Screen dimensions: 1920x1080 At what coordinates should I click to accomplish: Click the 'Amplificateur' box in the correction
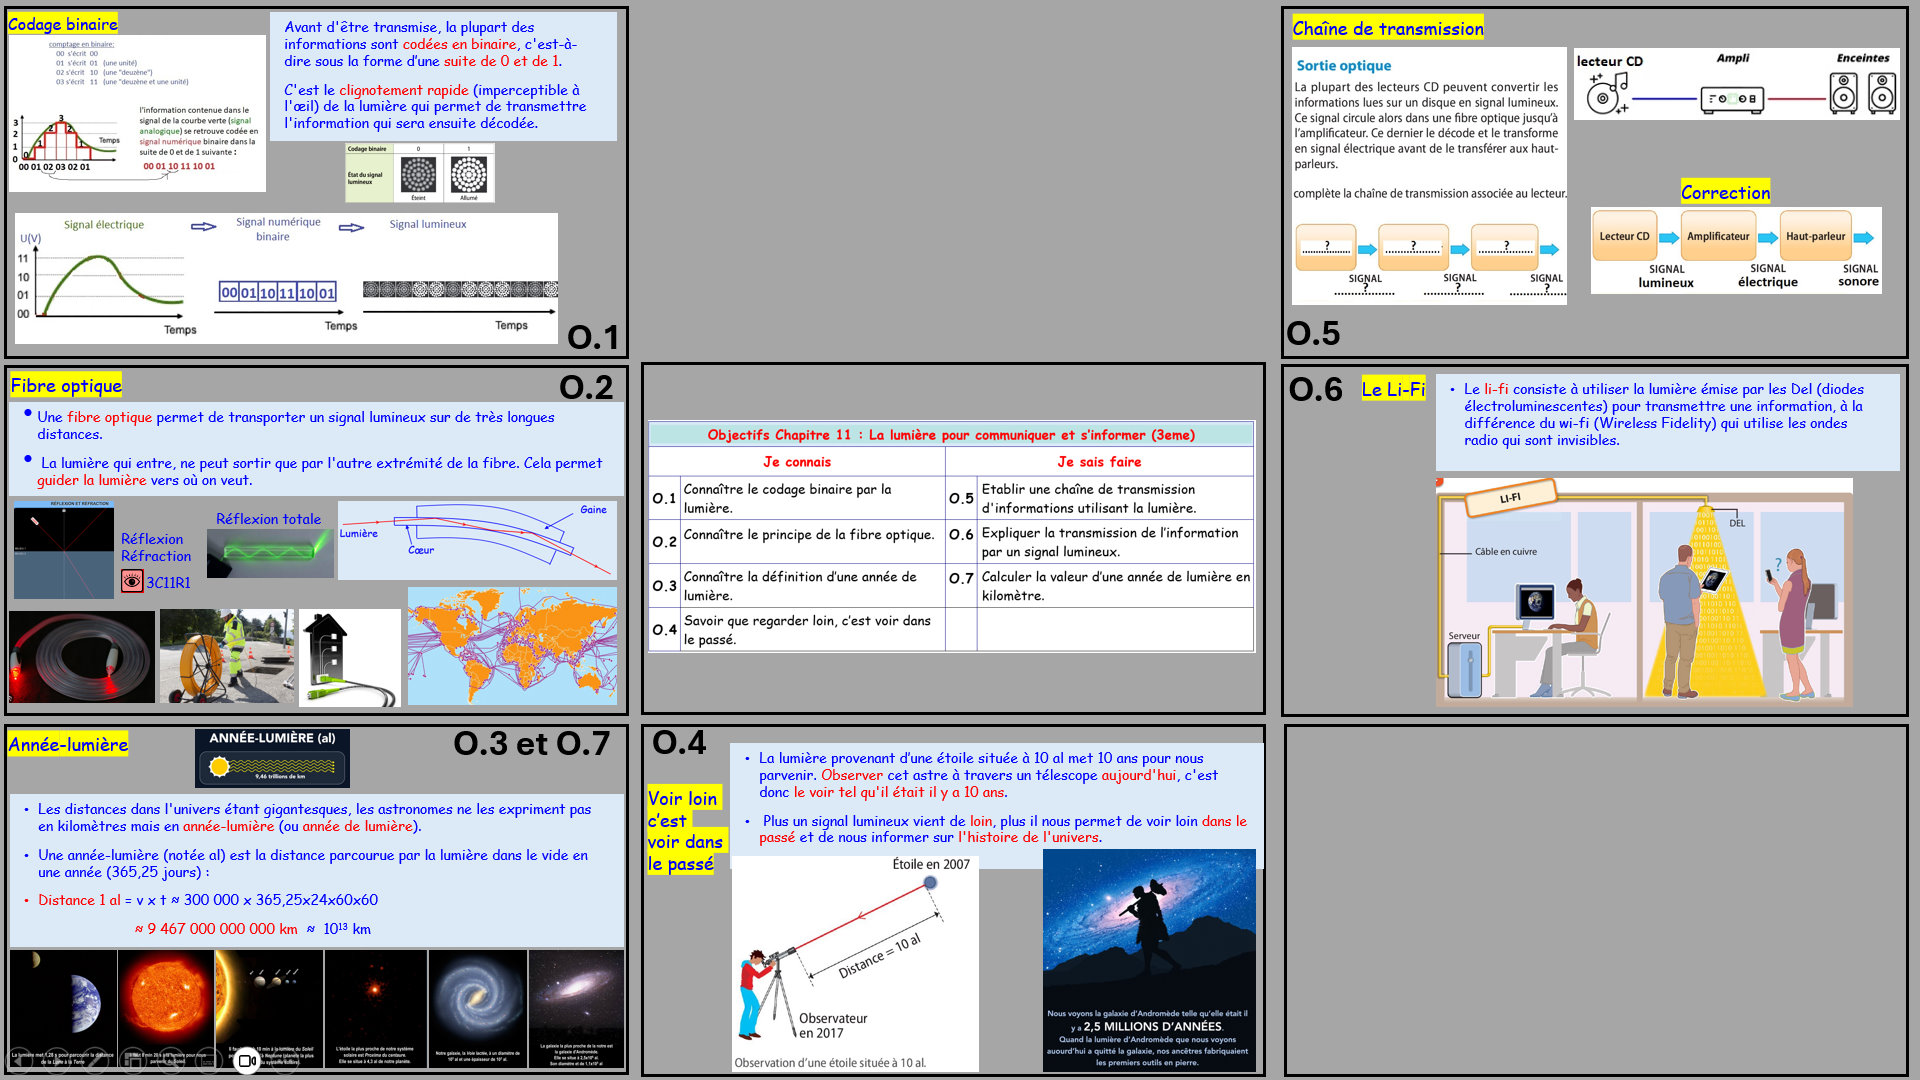point(1718,236)
